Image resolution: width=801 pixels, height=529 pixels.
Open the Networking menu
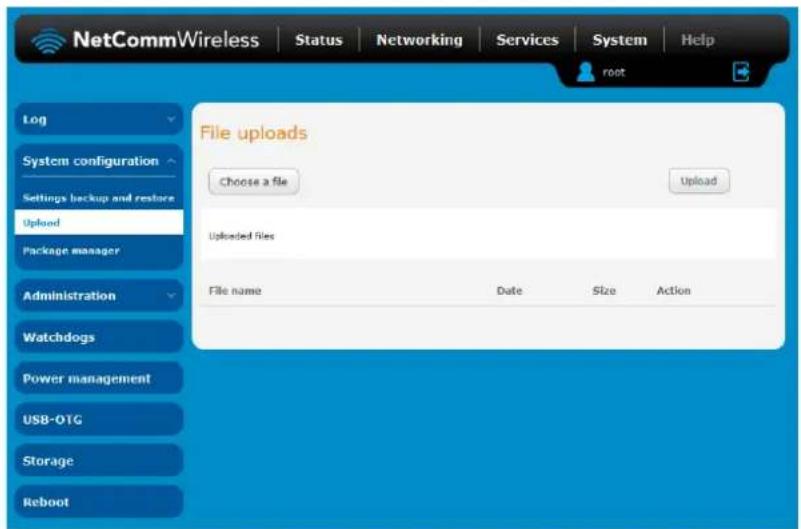419,40
